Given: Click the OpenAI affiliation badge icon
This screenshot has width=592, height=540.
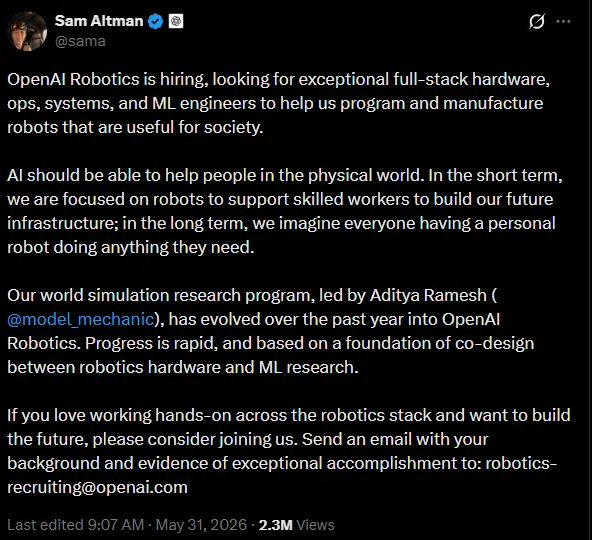Looking at the screenshot, I should (x=176, y=21).
